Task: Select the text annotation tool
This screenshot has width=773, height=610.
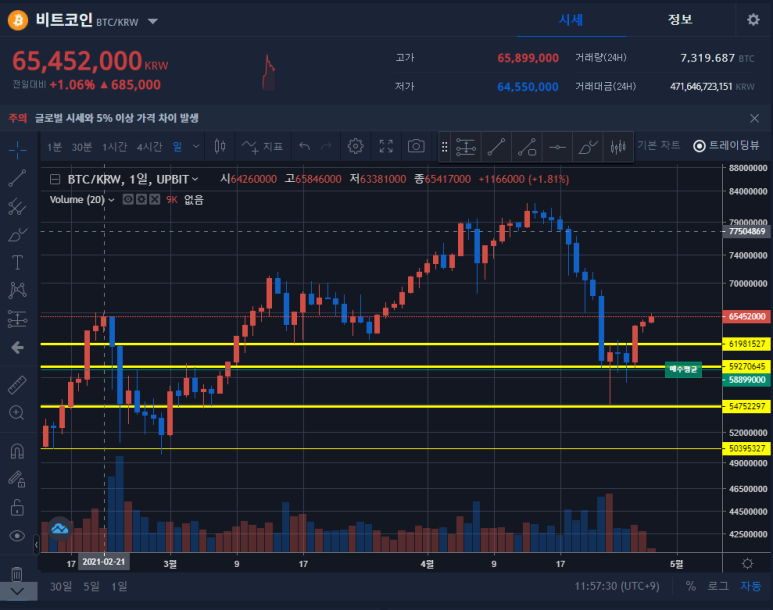Action: (17, 262)
